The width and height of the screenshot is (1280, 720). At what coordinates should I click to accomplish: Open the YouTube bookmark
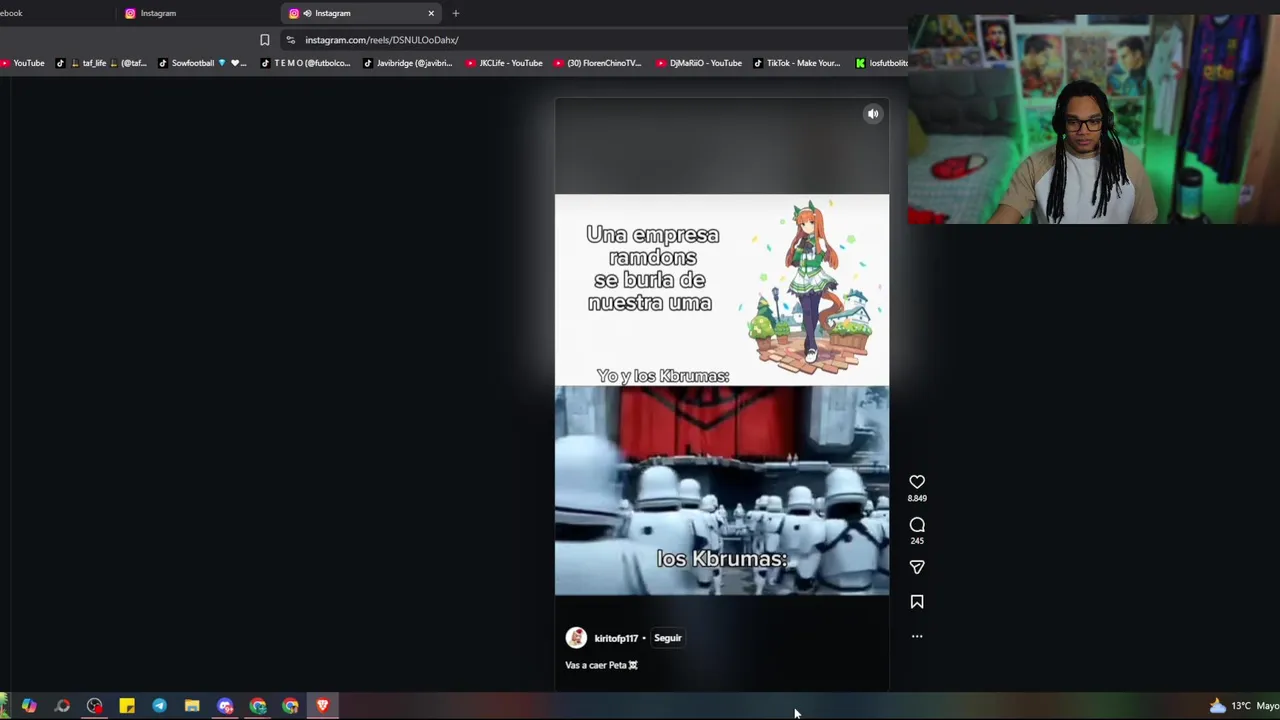(22, 63)
